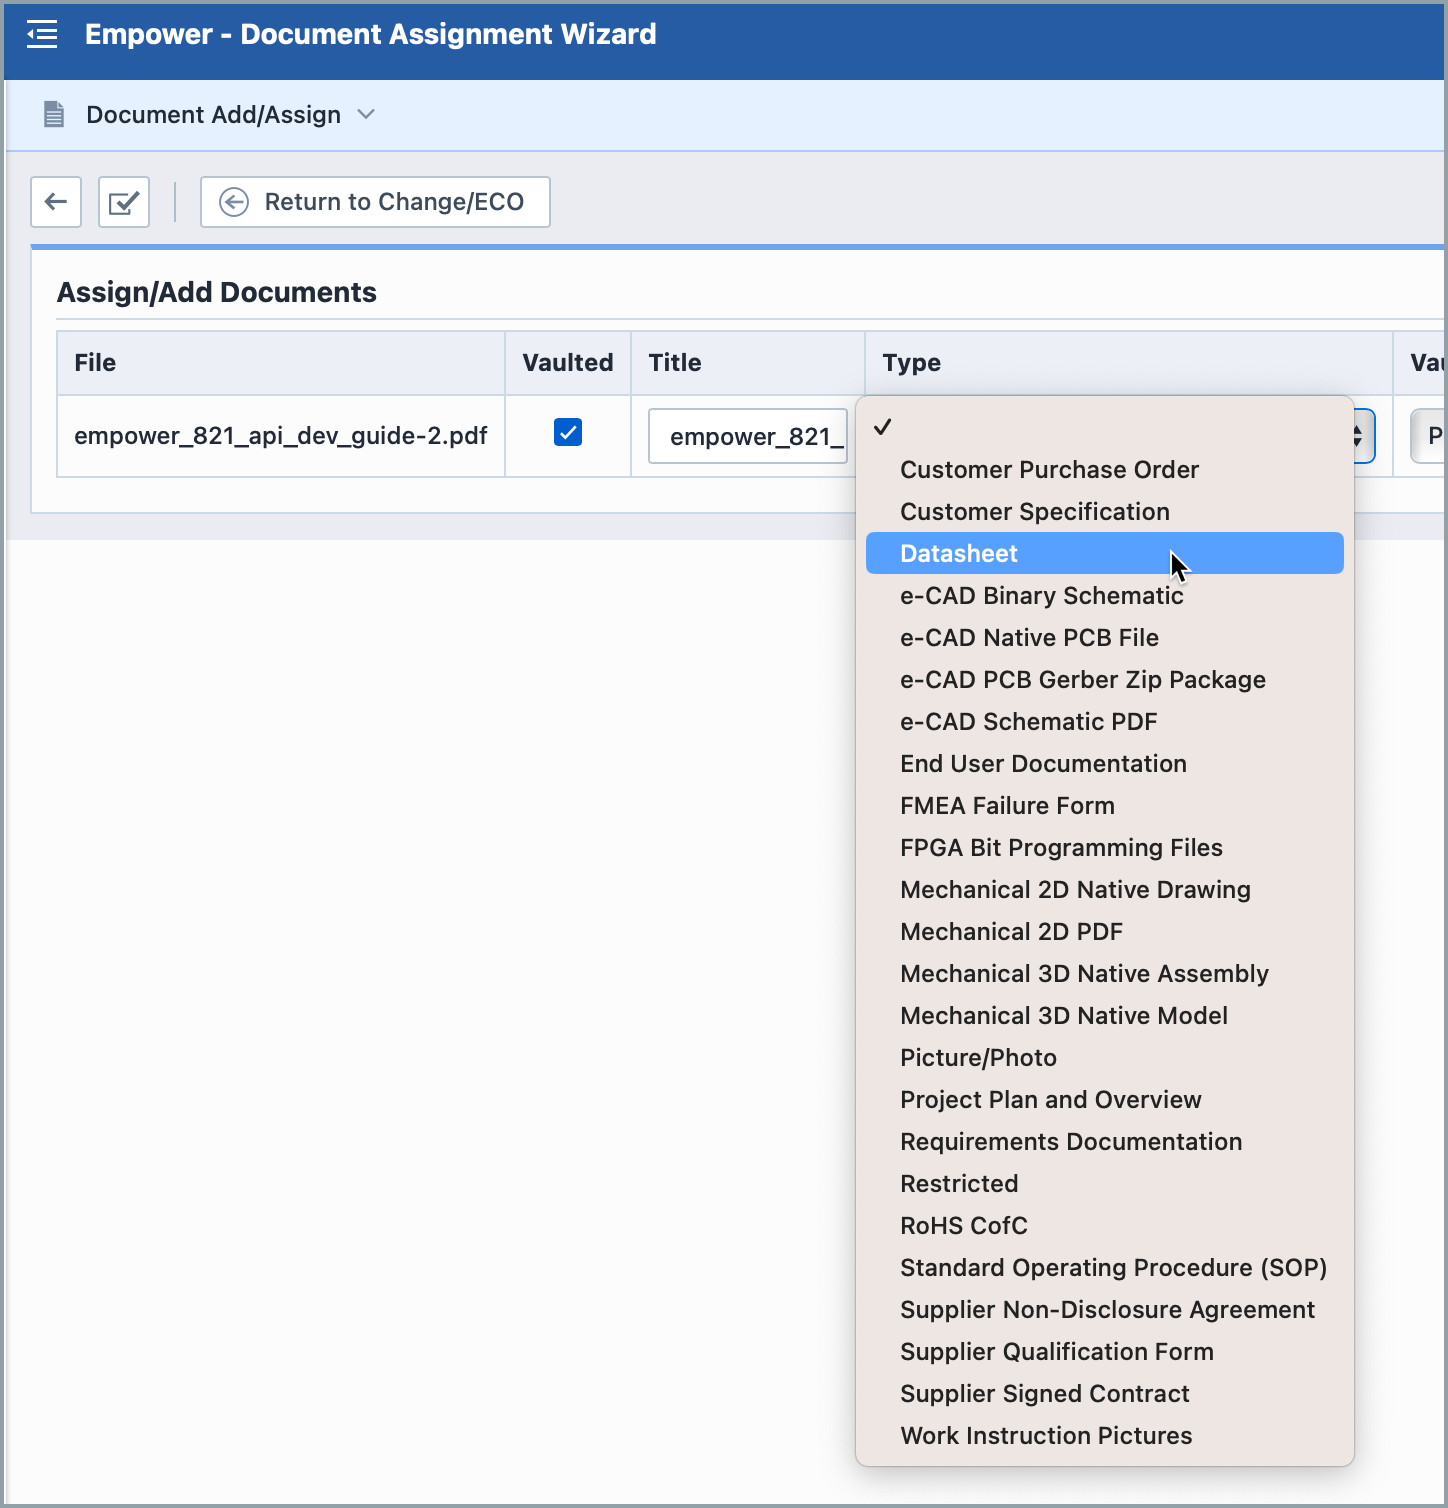
Task: Expand the Document Add/Assign chevron dropdown
Action: pyautogui.click(x=366, y=115)
